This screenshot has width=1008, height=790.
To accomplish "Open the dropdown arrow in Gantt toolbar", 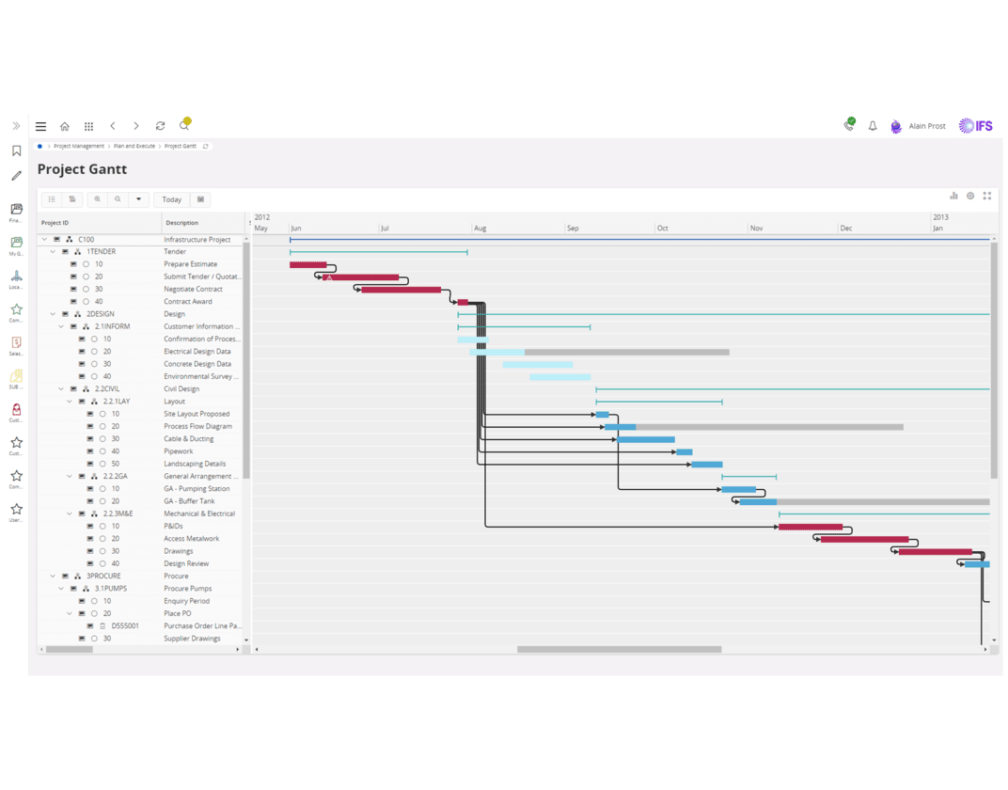I will pos(139,199).
